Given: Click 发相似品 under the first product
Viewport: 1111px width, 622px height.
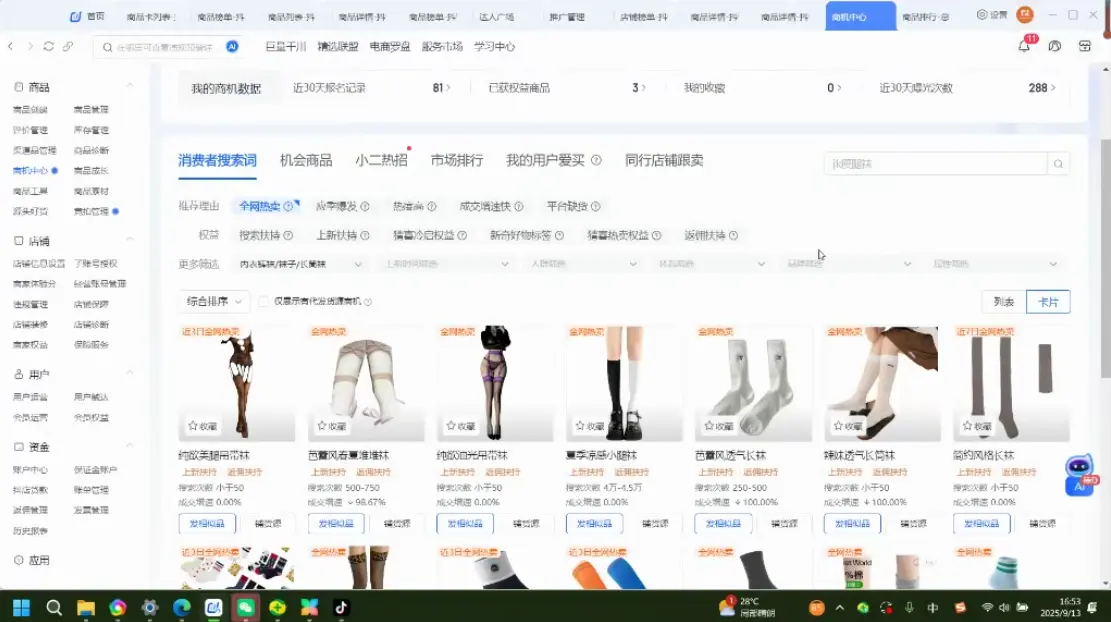Looking at the screenshot, I should click(207, 523).
